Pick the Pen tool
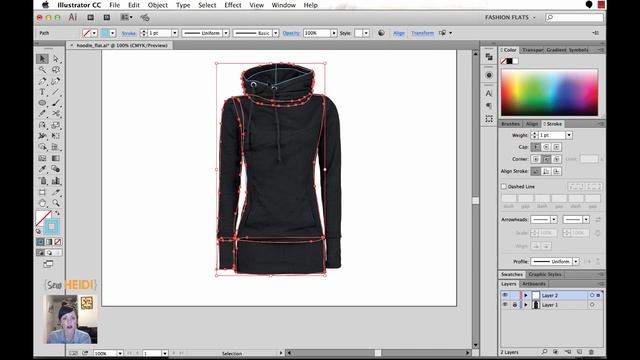640x360 pixels. click(42, 81)
